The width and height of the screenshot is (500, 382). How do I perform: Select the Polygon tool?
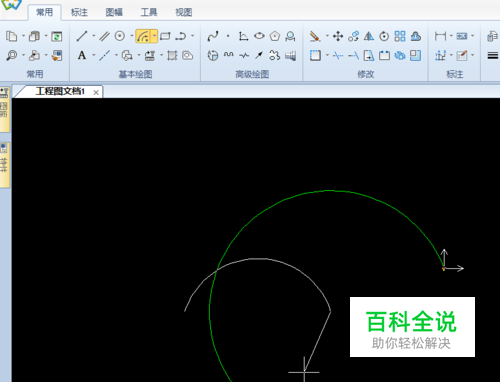pyautogui.click(x=275, y=36)
